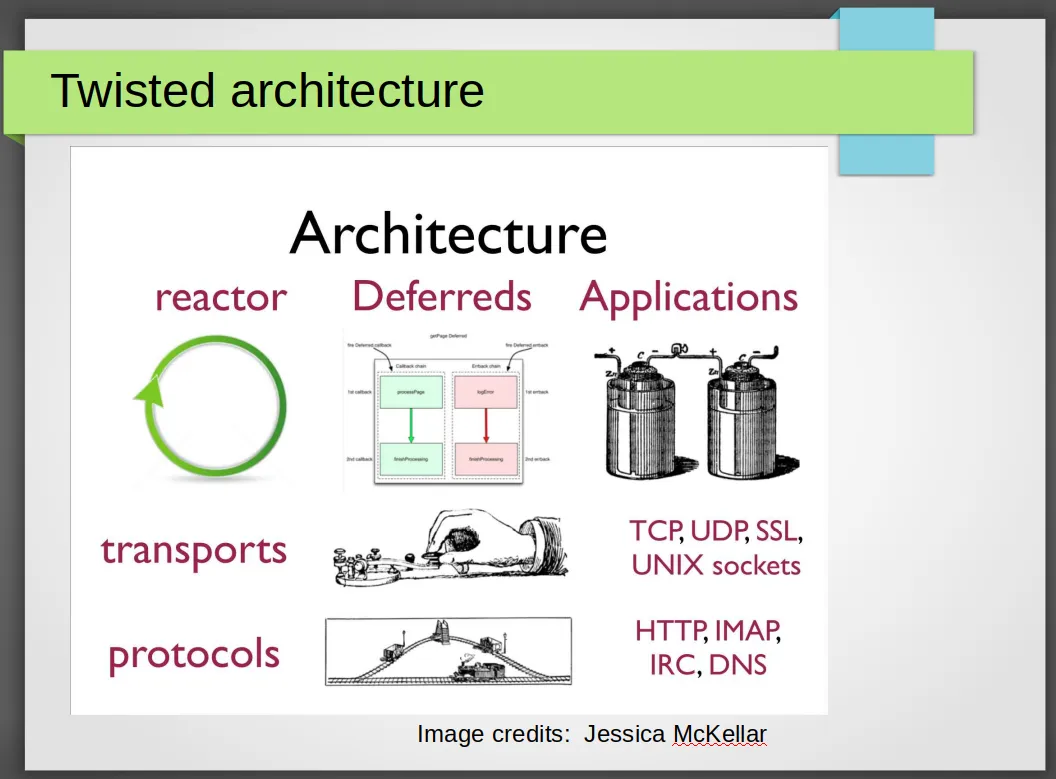The image size is (1056, 779).
Task: Select the "protocols" label
Action: (194, 655)
